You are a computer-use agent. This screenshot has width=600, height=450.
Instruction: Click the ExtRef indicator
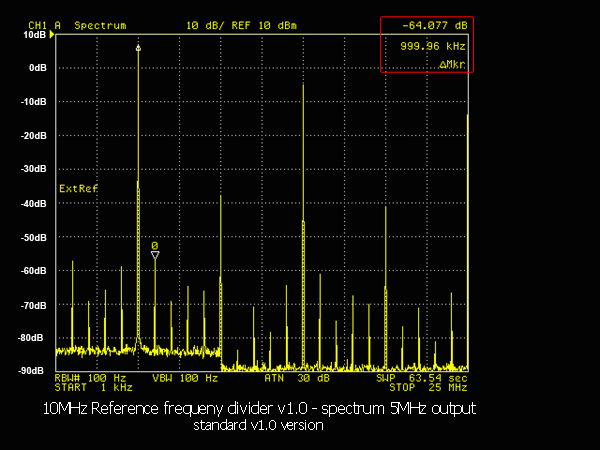(78, 188)
